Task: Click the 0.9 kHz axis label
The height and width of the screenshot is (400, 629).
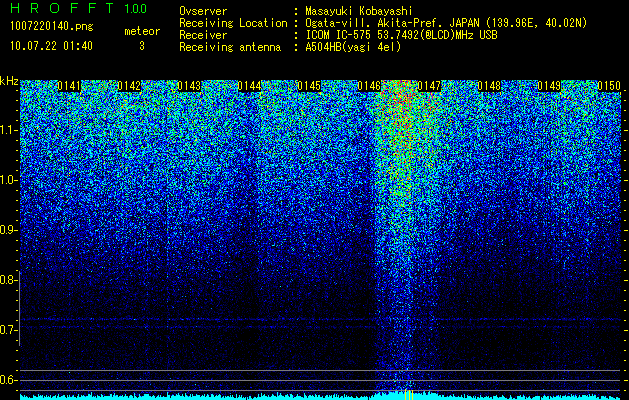Action: (8, 230)
